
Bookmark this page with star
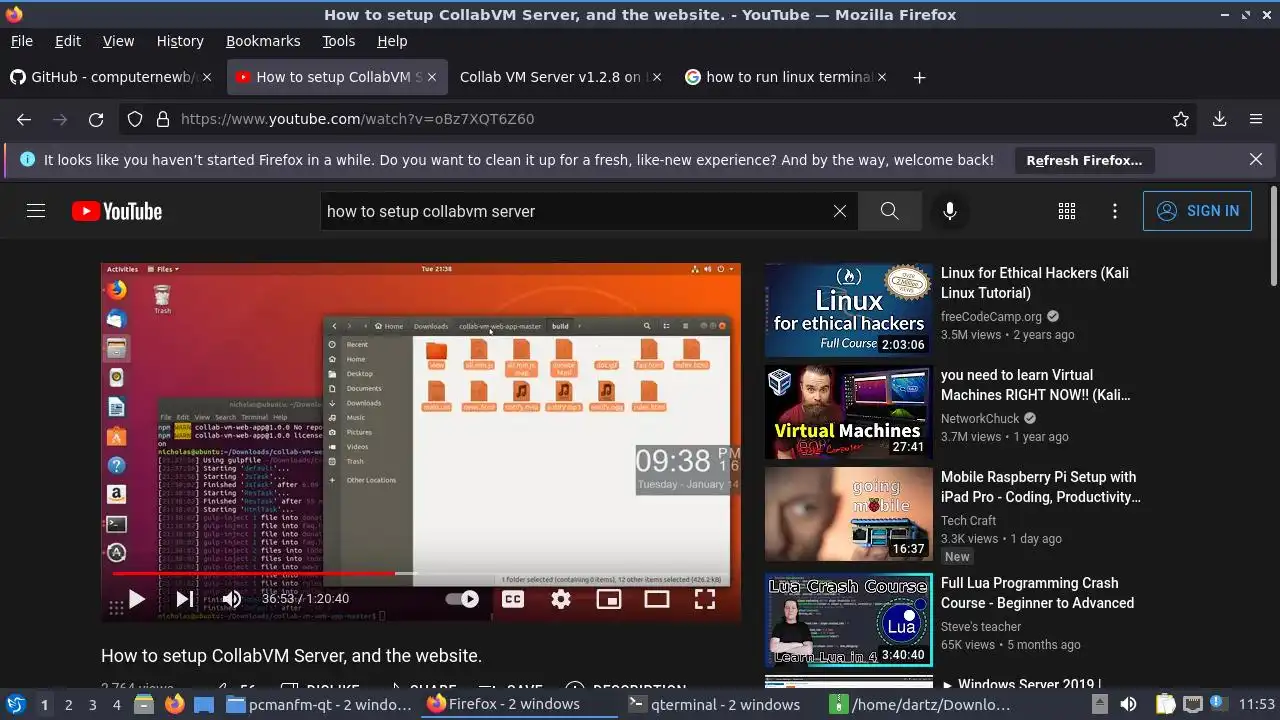pyautogui.click(x=1181, y=119)
